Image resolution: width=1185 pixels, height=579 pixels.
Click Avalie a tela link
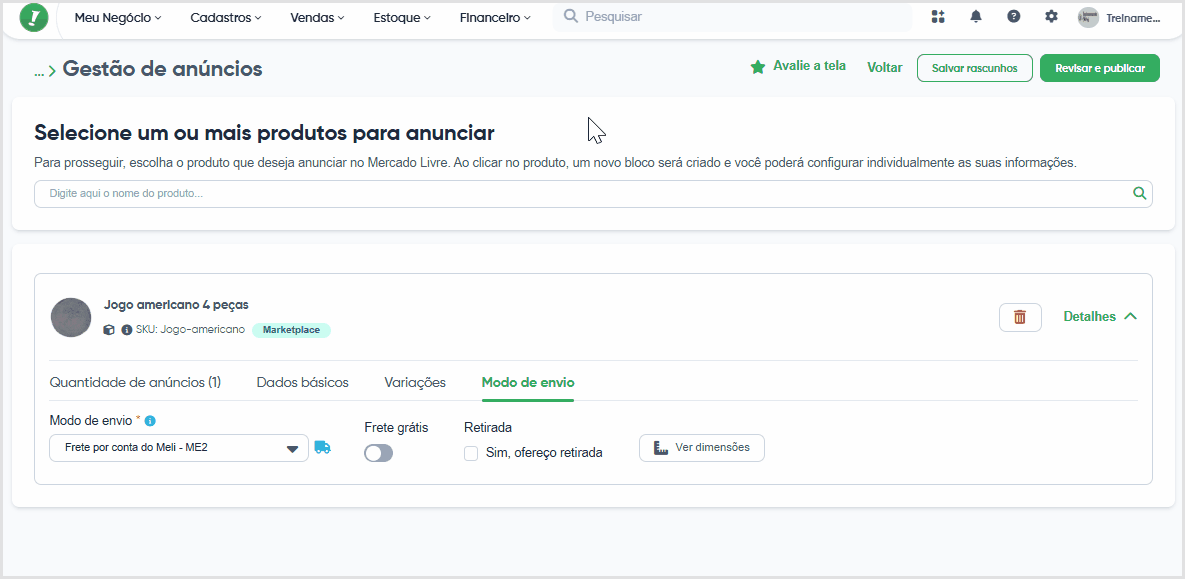(809, 66)
